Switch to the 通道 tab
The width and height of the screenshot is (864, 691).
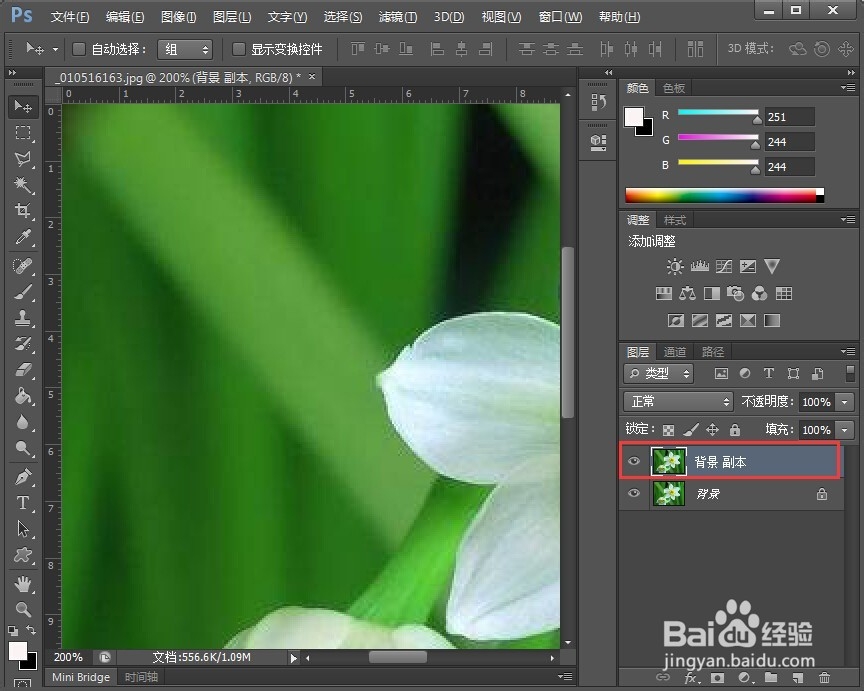[x=674, y=352]
